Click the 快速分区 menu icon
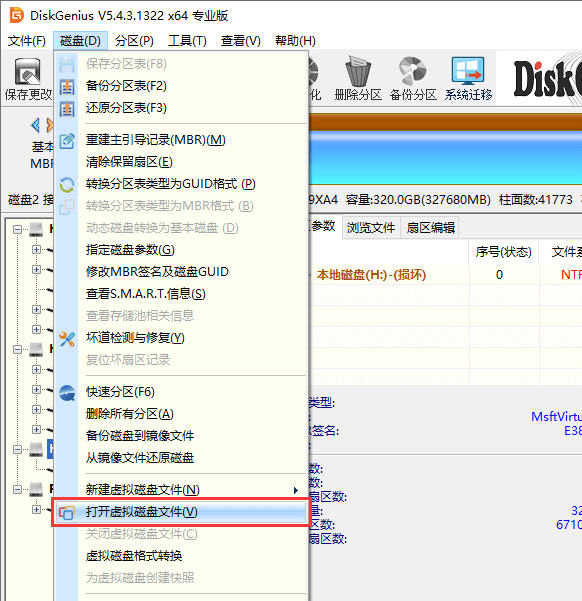Image resolution: width=582 pixels, height=601 pixels. pos(67,393)
